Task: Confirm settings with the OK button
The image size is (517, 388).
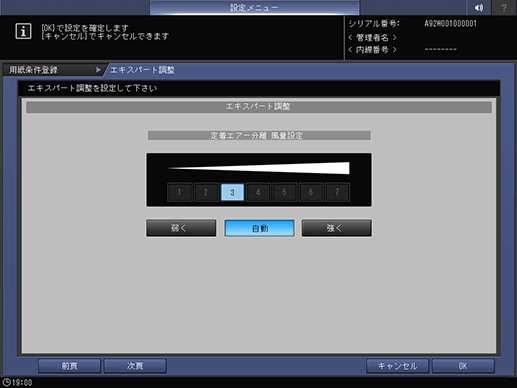Action: point(463,366)
